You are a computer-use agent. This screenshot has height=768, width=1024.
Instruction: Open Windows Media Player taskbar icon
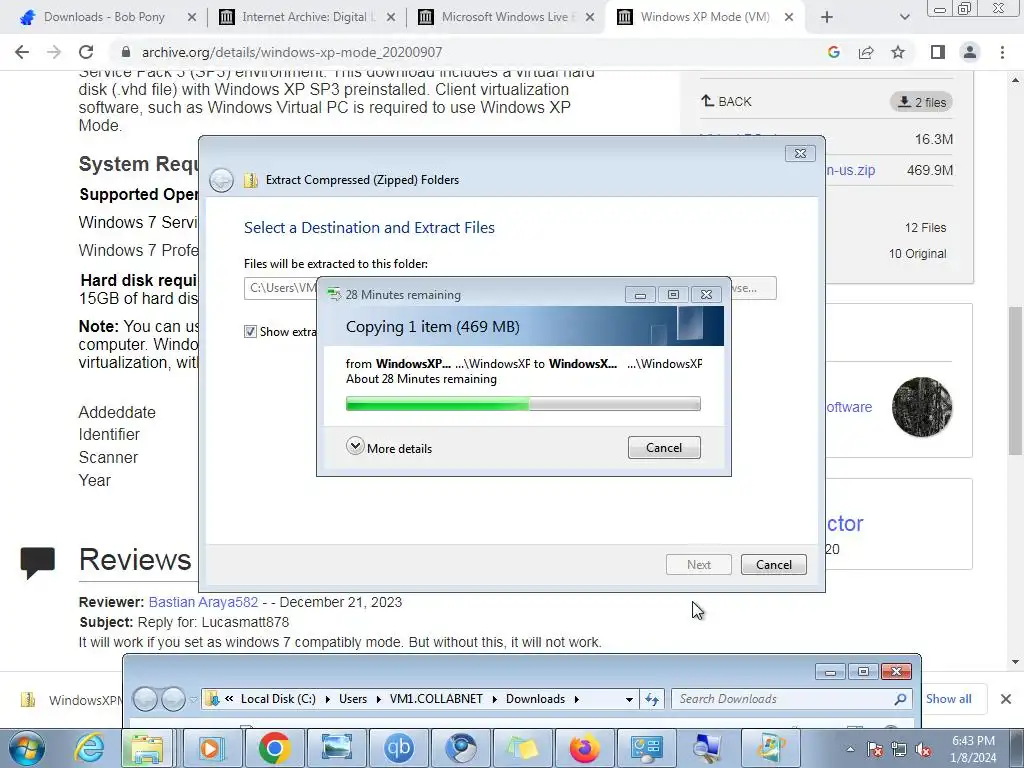point(211,748)
